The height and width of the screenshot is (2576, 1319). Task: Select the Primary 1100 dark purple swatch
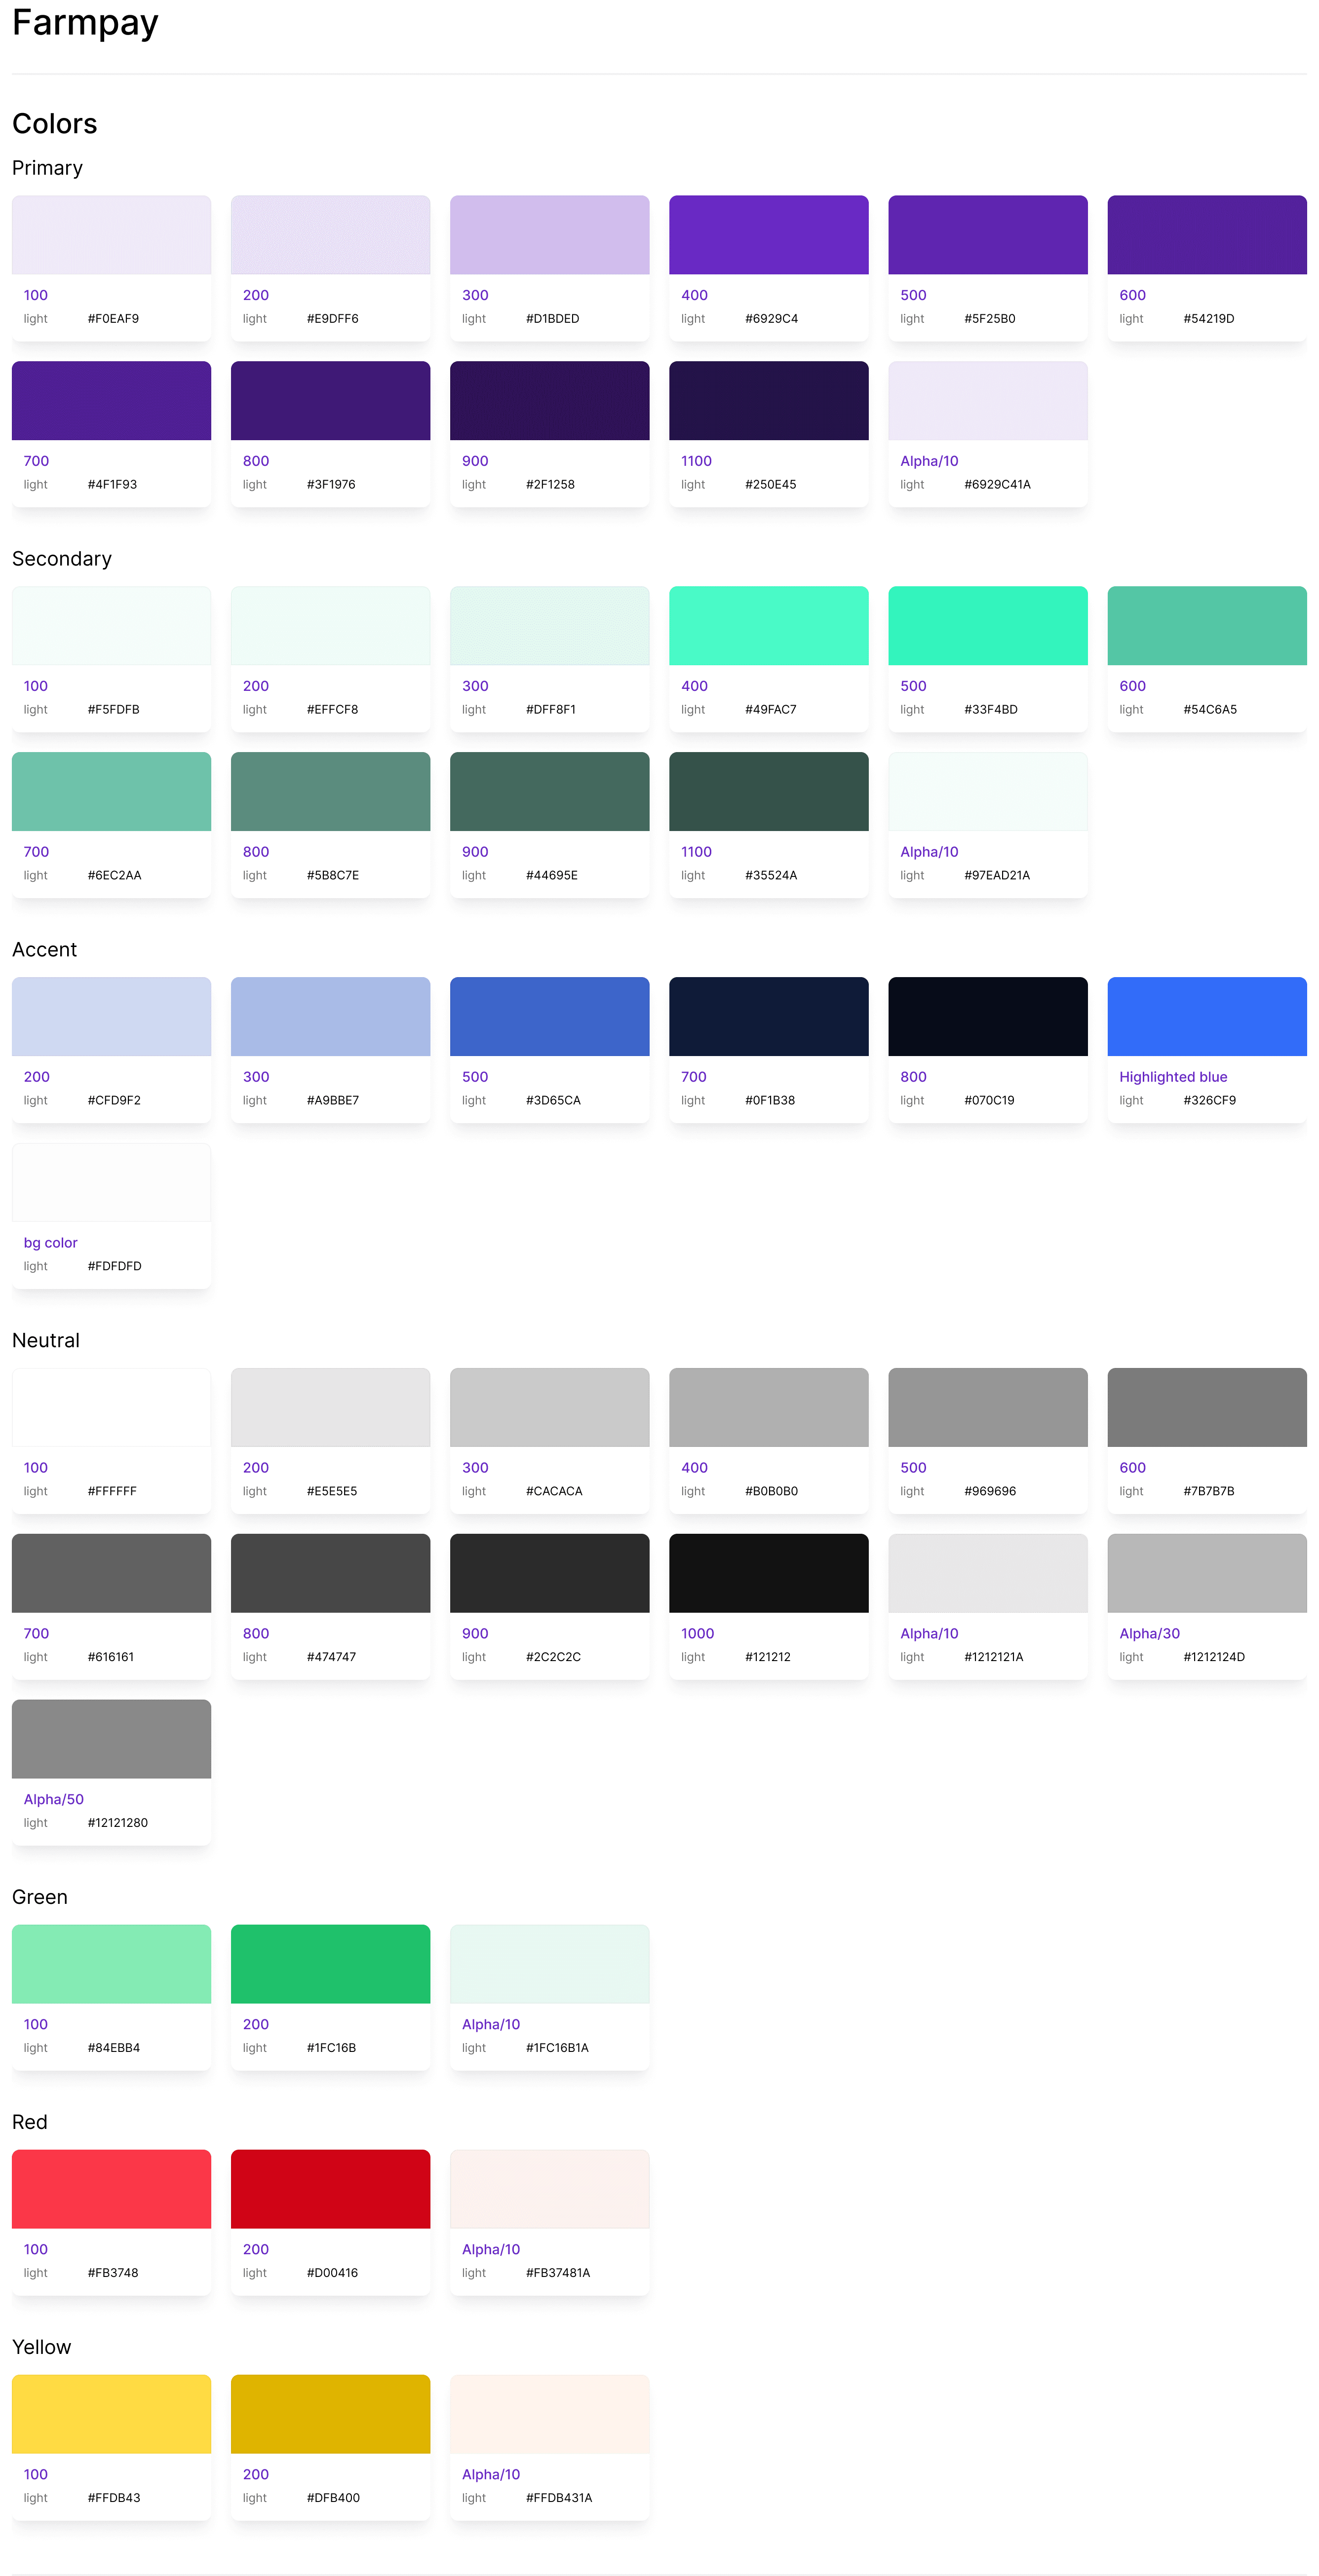tap(768, 401)
